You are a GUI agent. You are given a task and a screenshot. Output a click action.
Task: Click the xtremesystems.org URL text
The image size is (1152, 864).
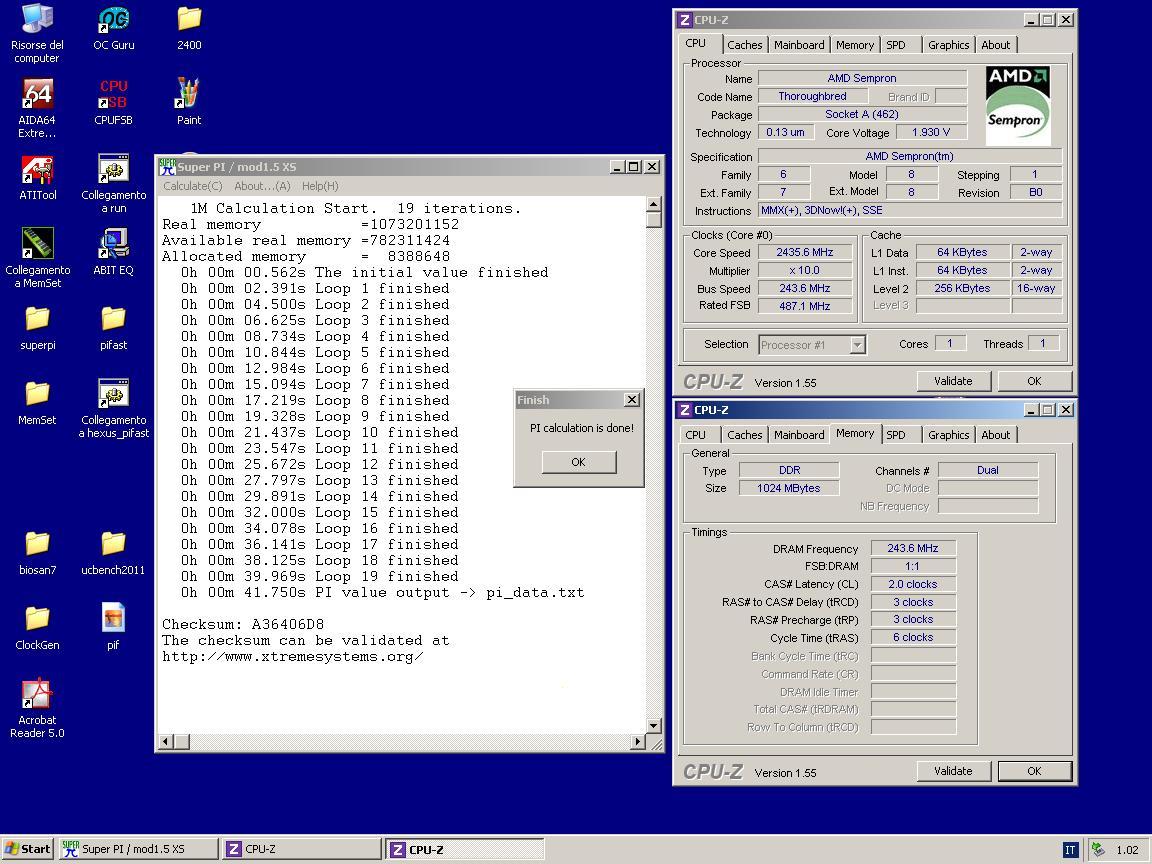[292, 657]
